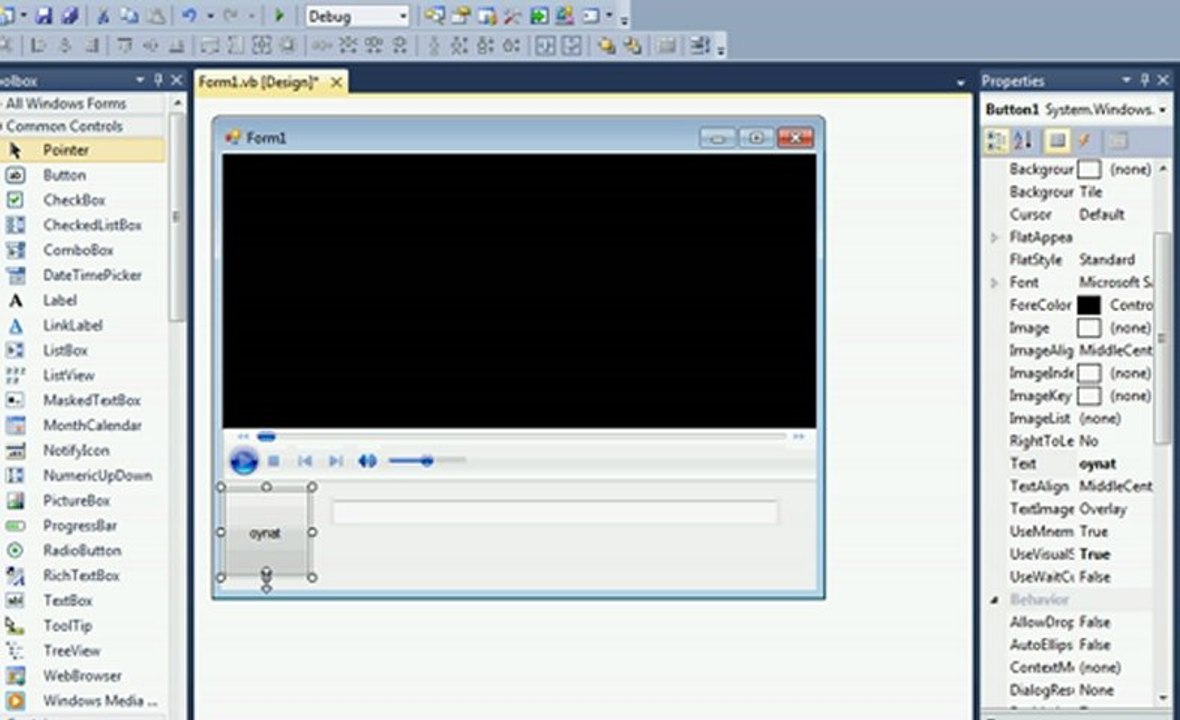Choose RichTextBox in the Toolbox
Viewport: 1180px width, 720px height.
[83, 575]
